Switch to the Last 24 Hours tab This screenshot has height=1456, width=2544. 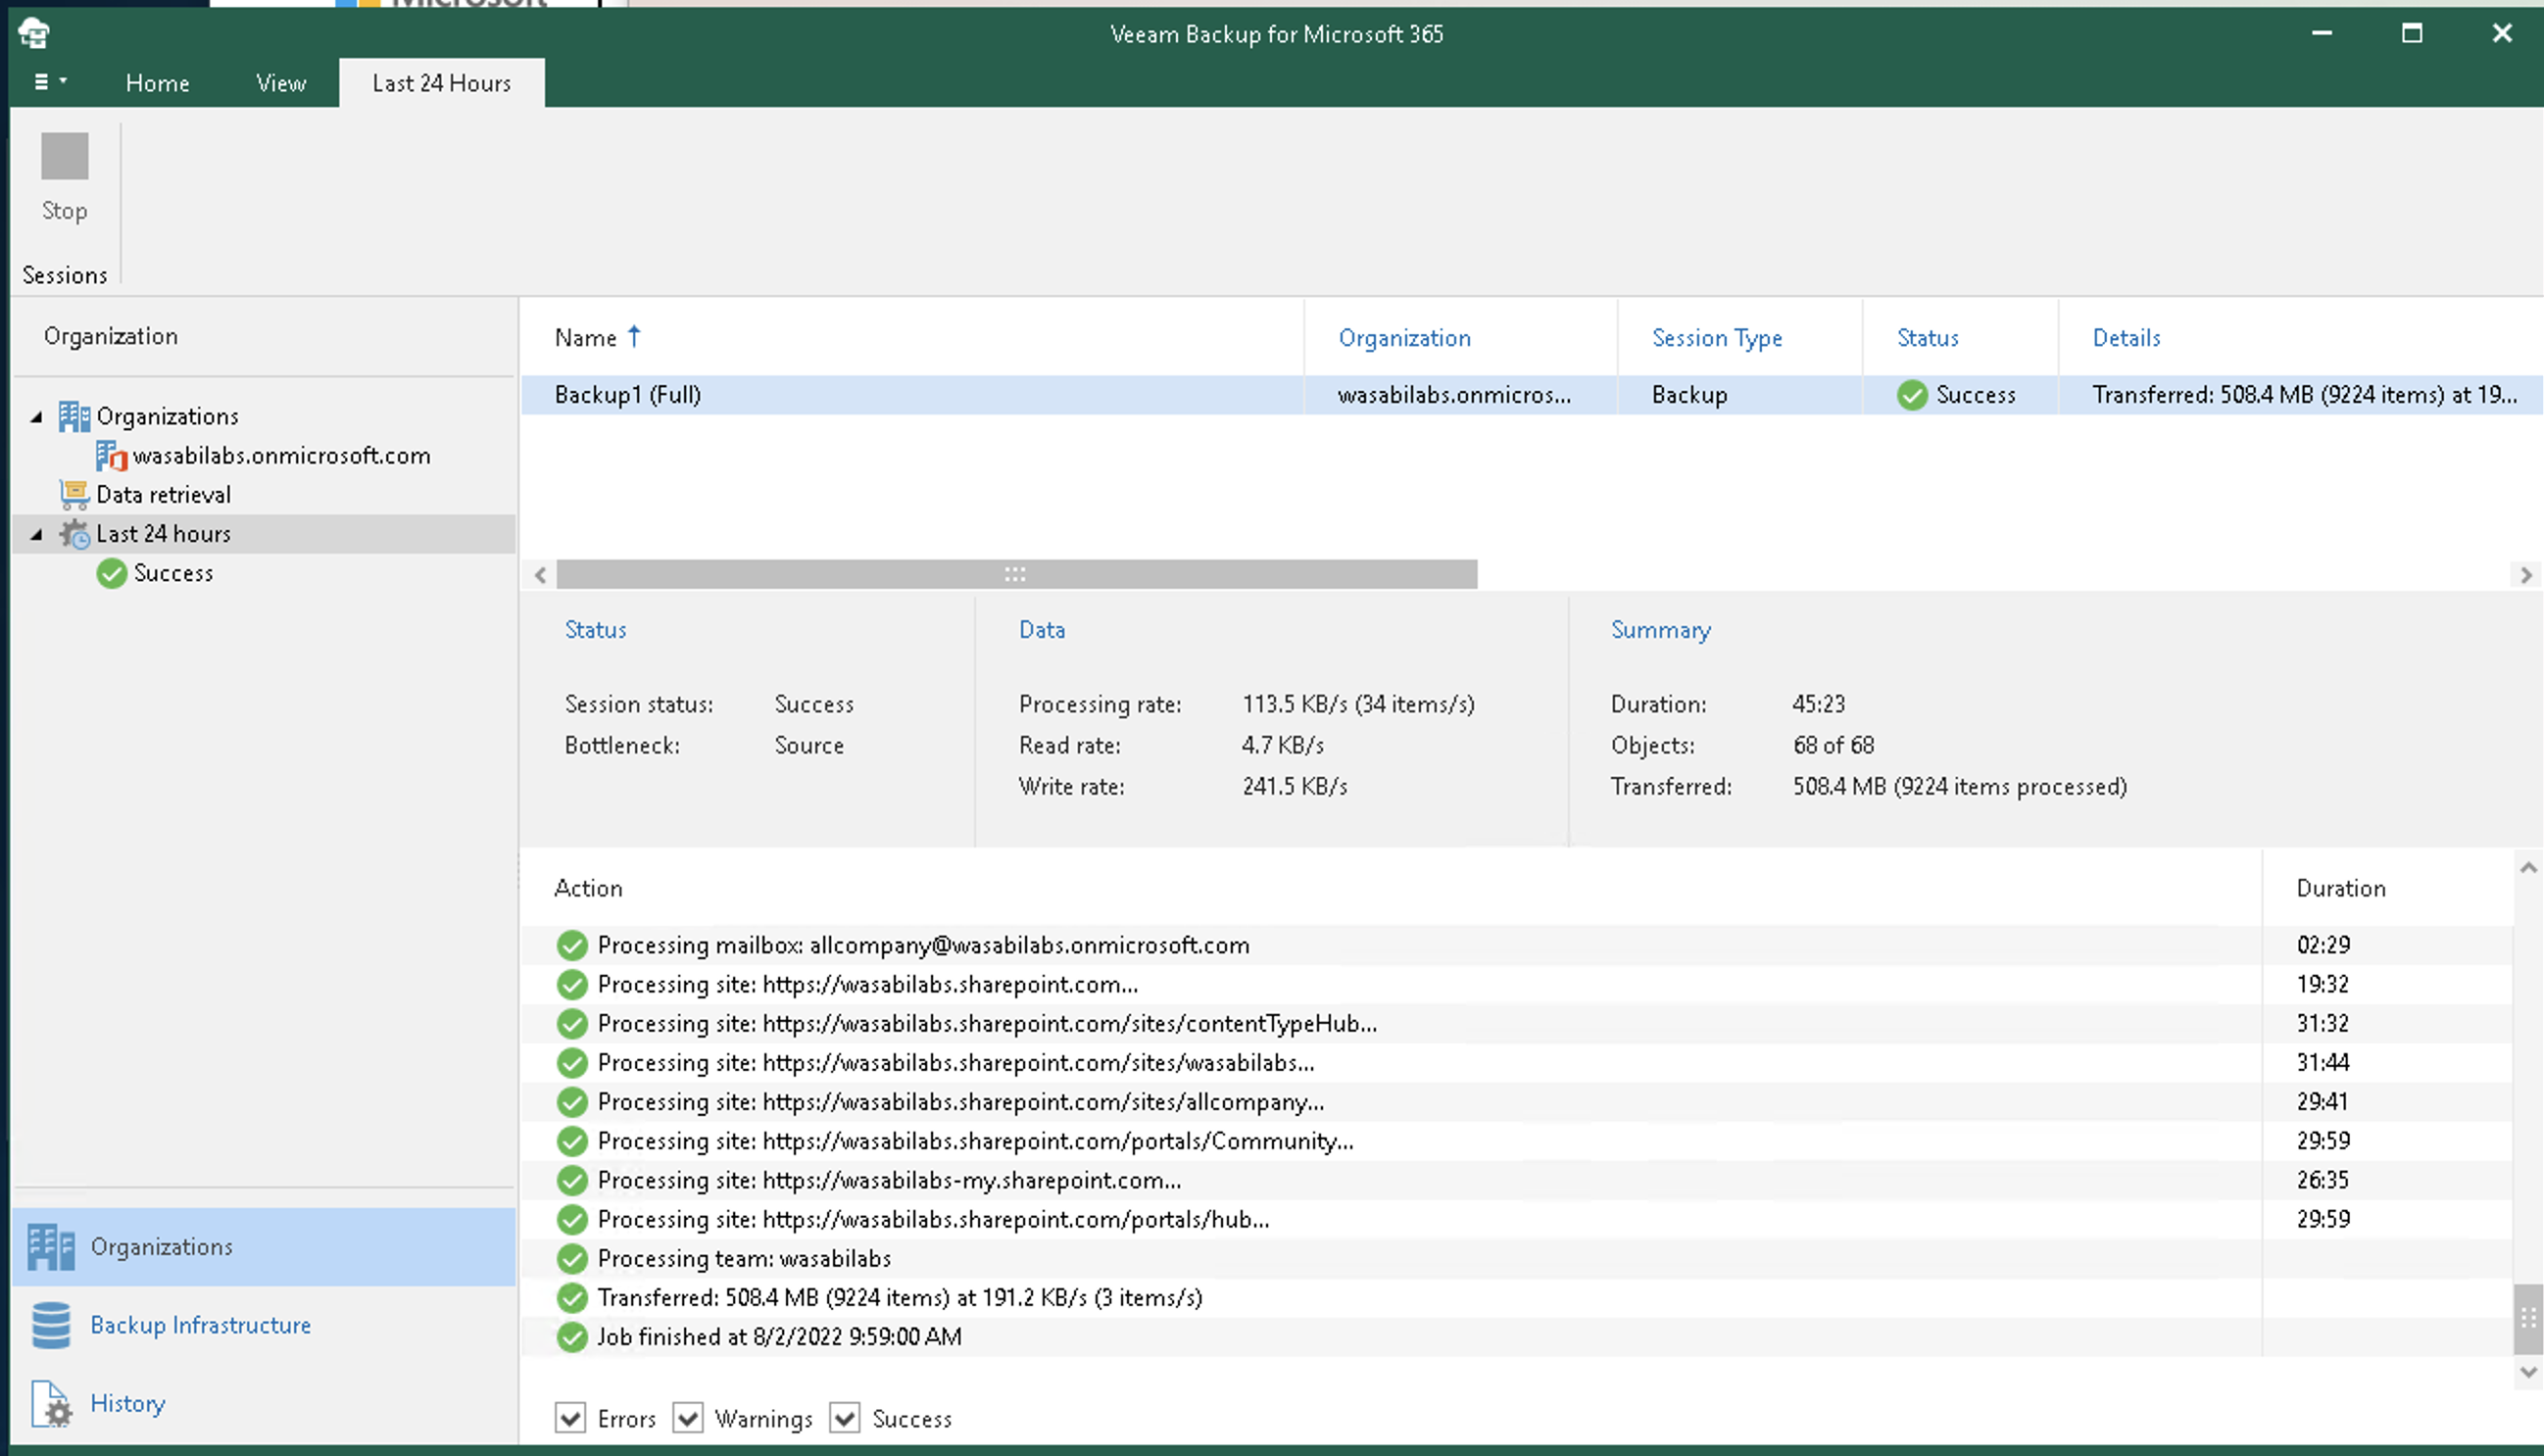(442, 82)
